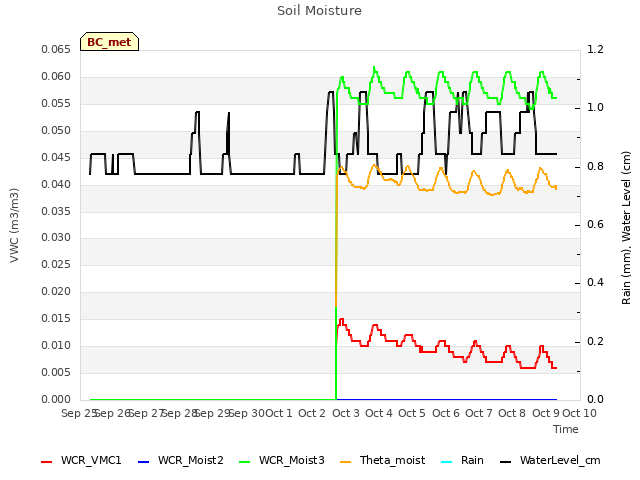Image resolution: width=640 pixels, height=480 pixels.
Task: Toggle WaterLevel_cm legend entry
Action: [x=550, y=460]
